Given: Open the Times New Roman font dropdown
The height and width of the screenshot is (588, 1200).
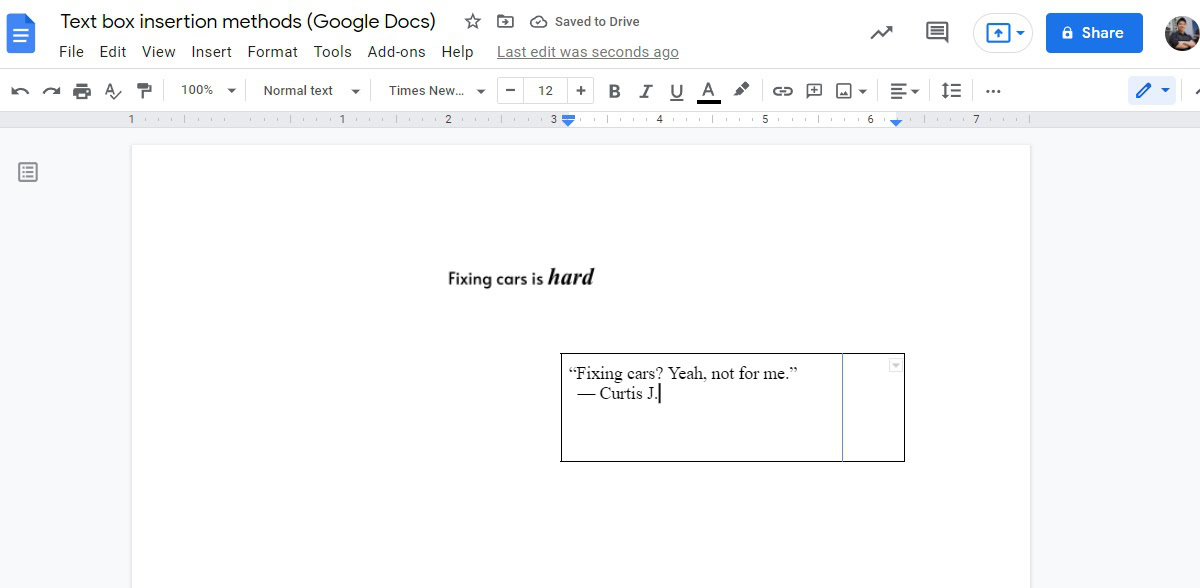Looking at the screenshot, I should pyautogui.click(x=436, y=91).
